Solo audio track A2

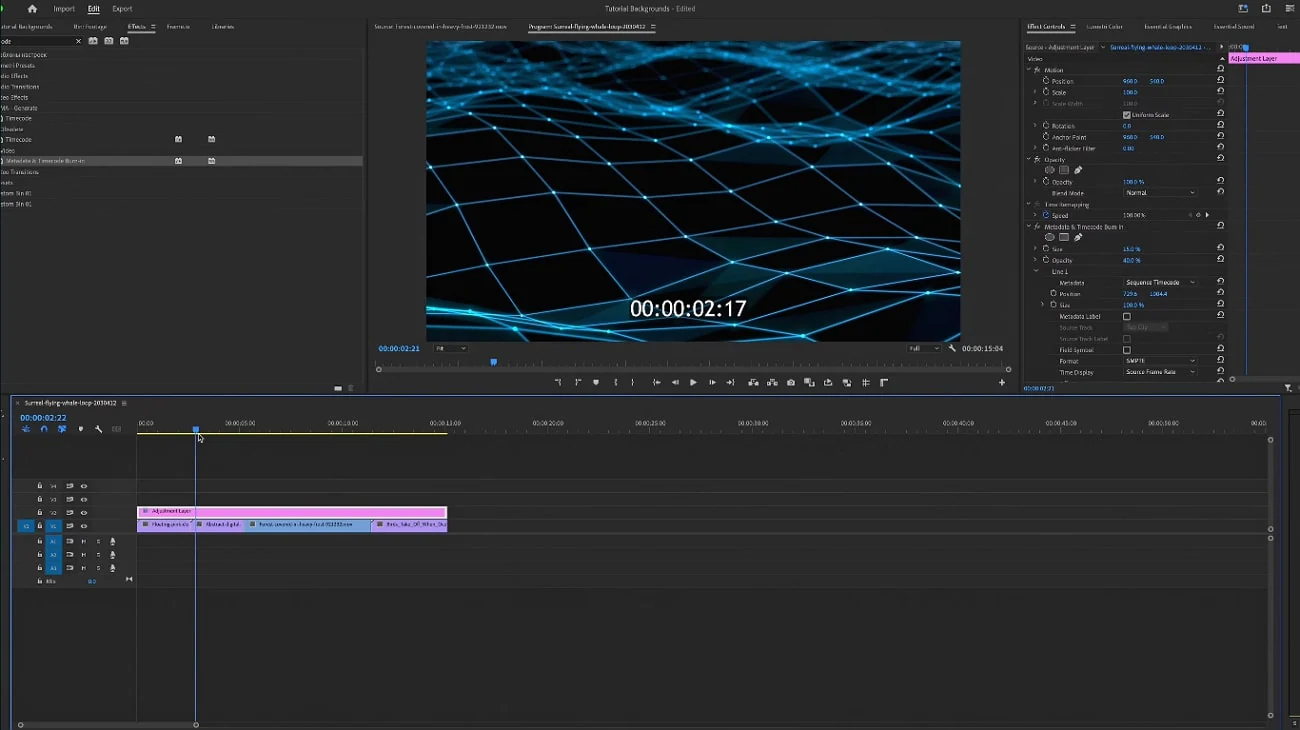tap(98, 554)
